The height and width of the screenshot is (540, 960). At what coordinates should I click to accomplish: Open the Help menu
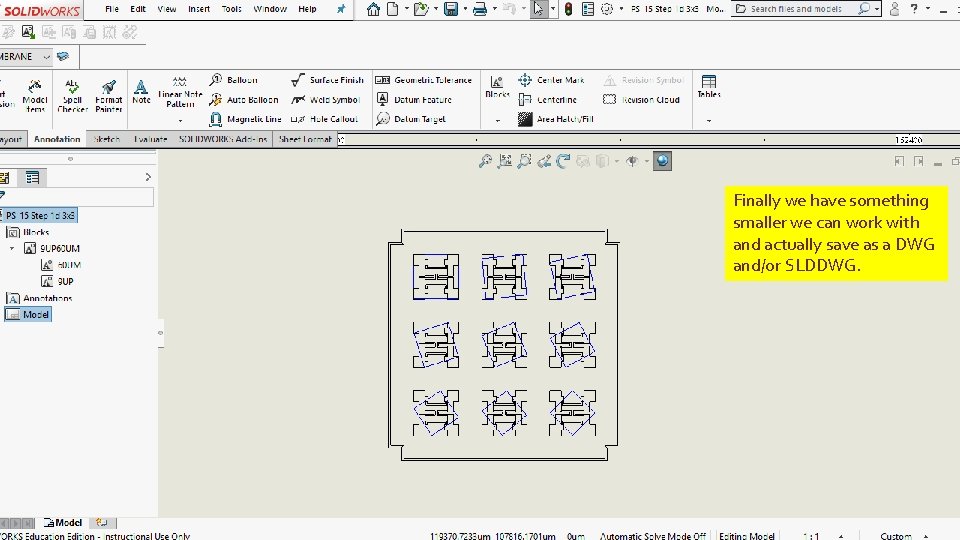[x=307, y=9]
